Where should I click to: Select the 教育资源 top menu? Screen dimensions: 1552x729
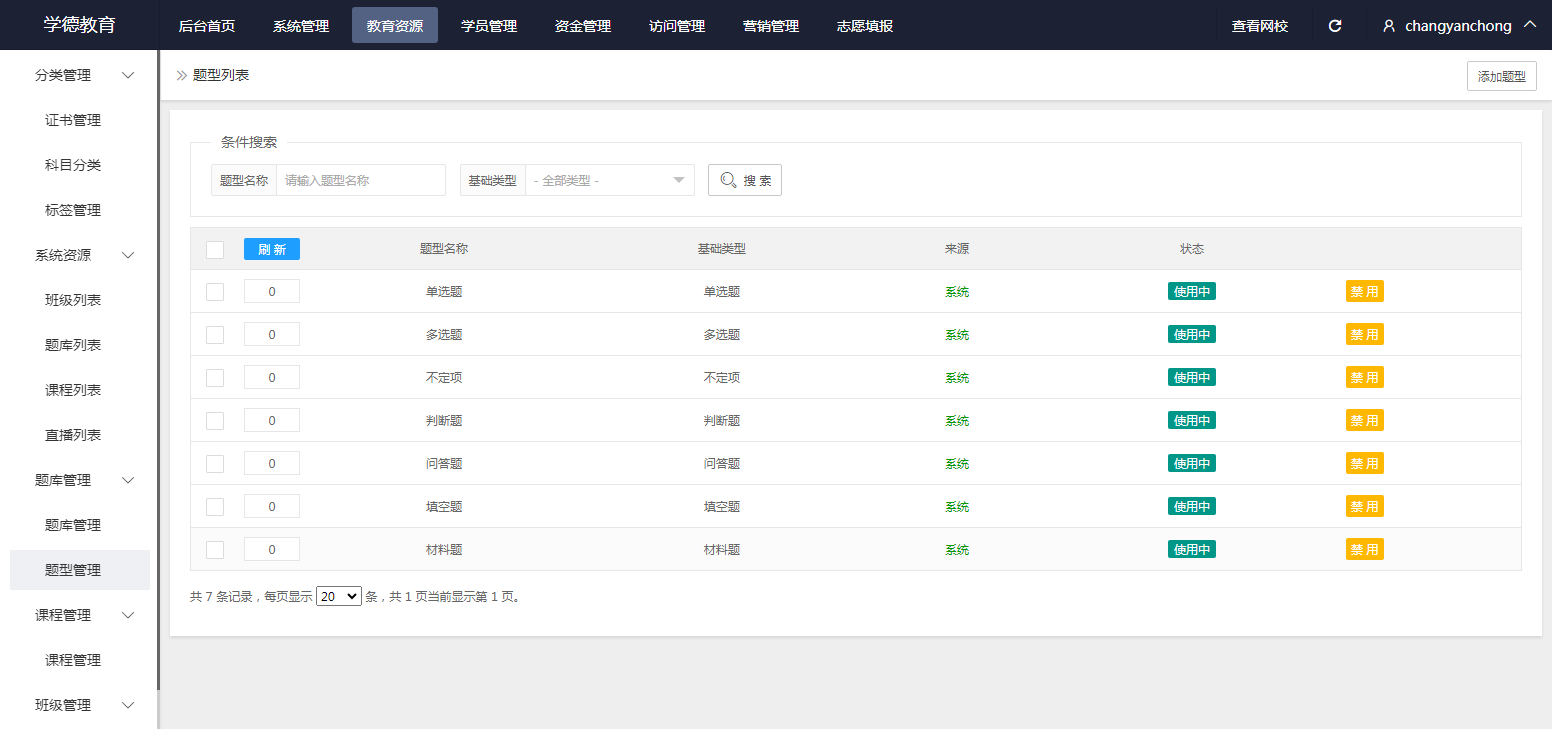click(395, 26)
